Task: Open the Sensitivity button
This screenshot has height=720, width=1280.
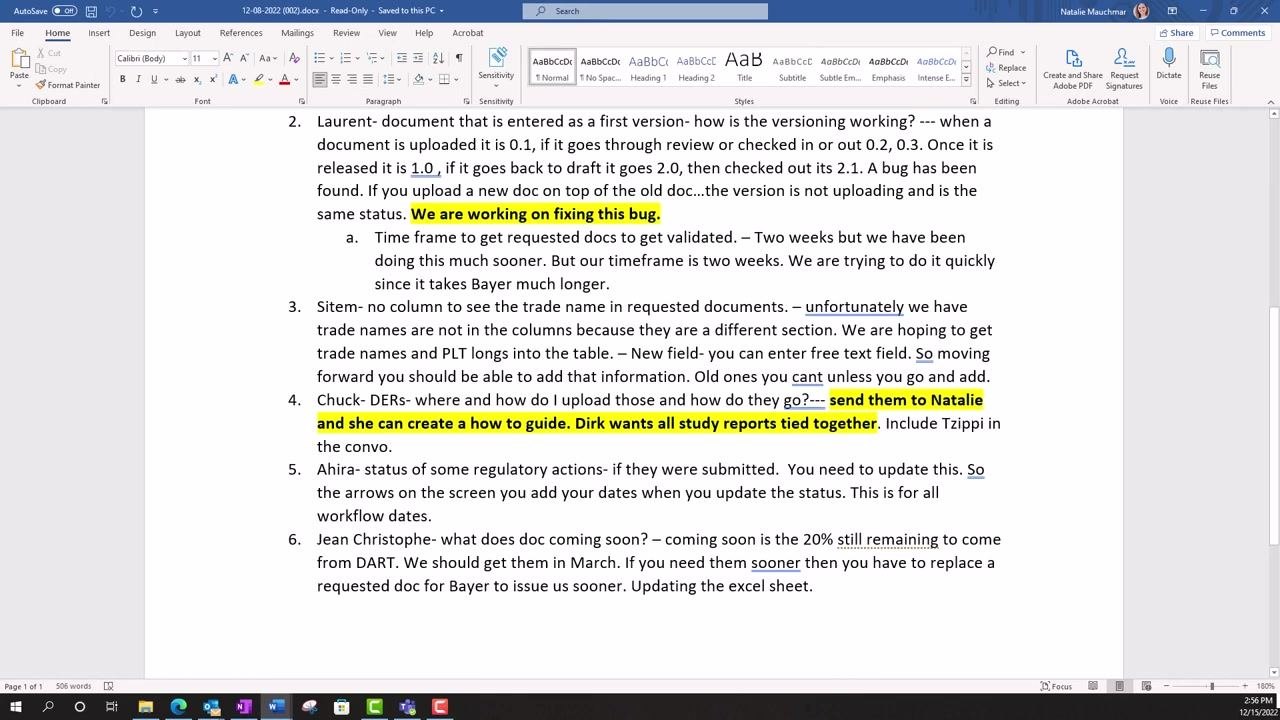Action: point(496,67)
